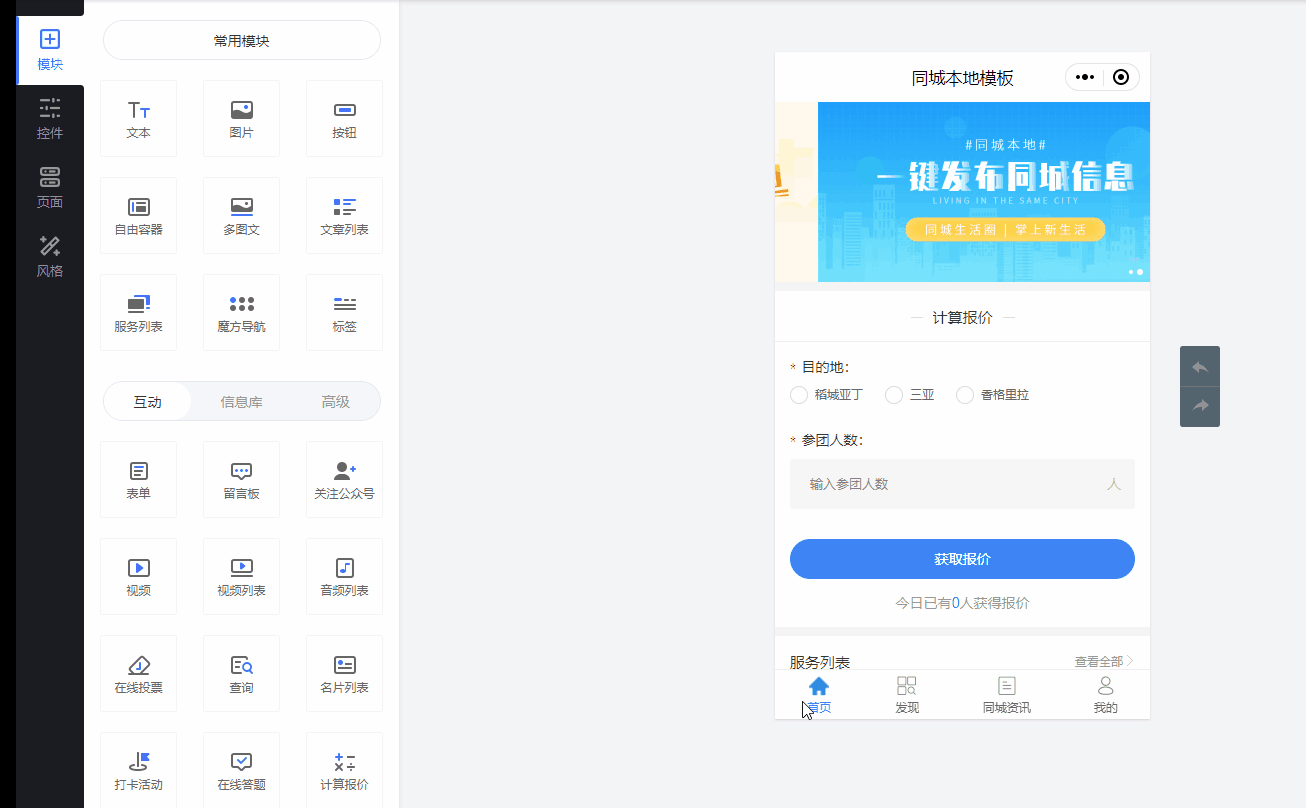Add a 留言板 module
The width and height of the screenshot is (1306, 808).
241,480
